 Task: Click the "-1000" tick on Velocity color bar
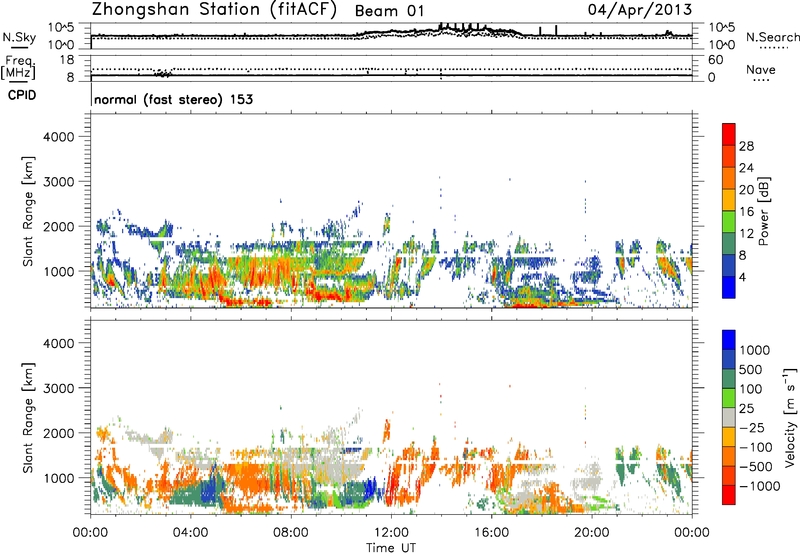click(760, 486)
